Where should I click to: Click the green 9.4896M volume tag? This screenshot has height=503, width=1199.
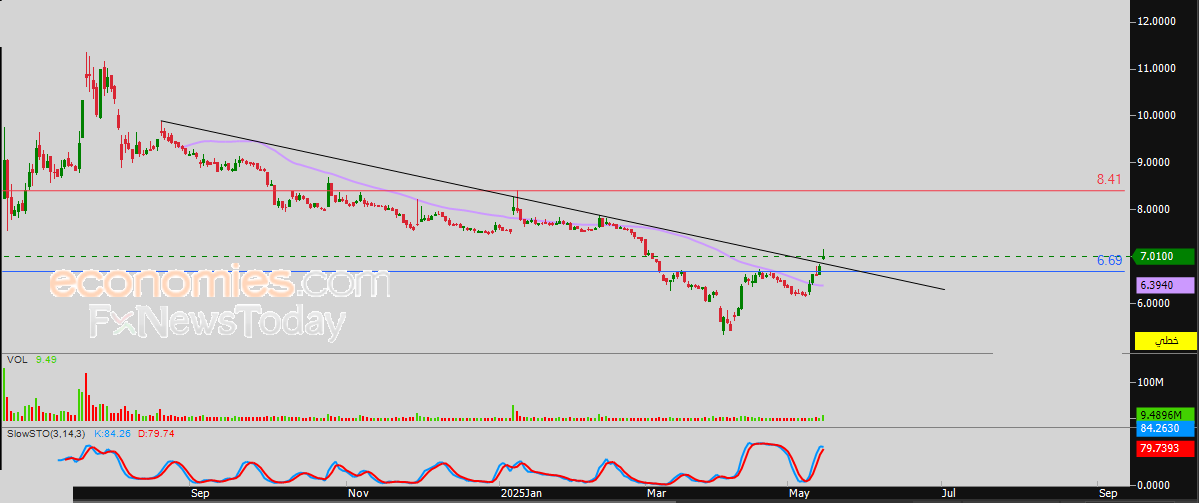click(x=1165, y=414)
